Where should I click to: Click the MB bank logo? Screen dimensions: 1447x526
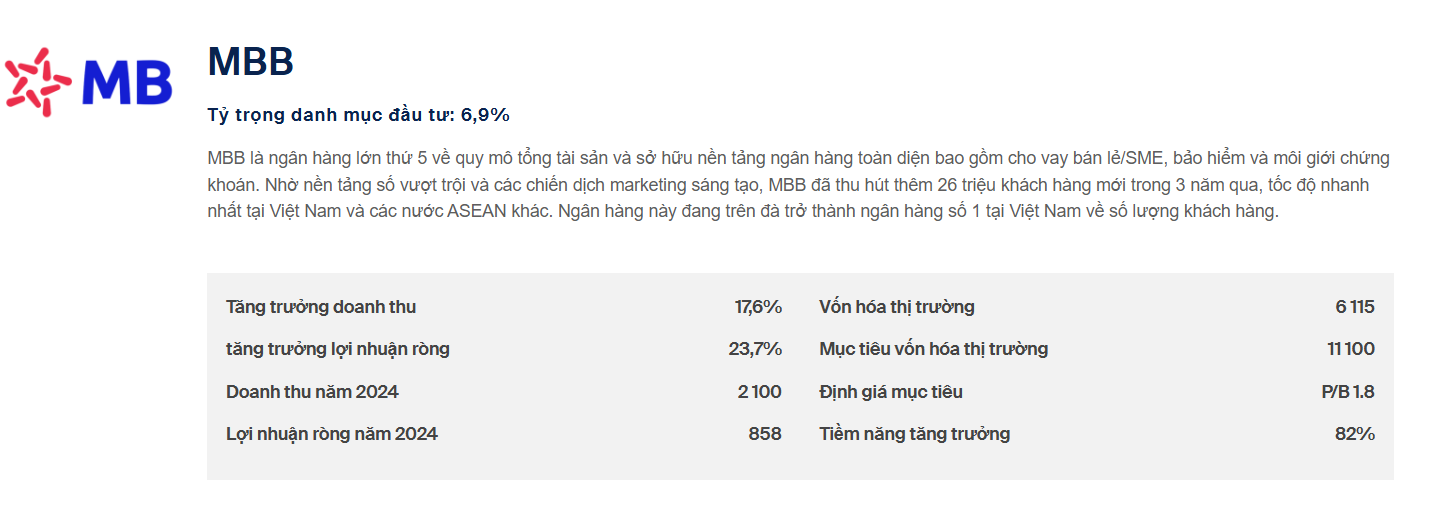(89, 79)
